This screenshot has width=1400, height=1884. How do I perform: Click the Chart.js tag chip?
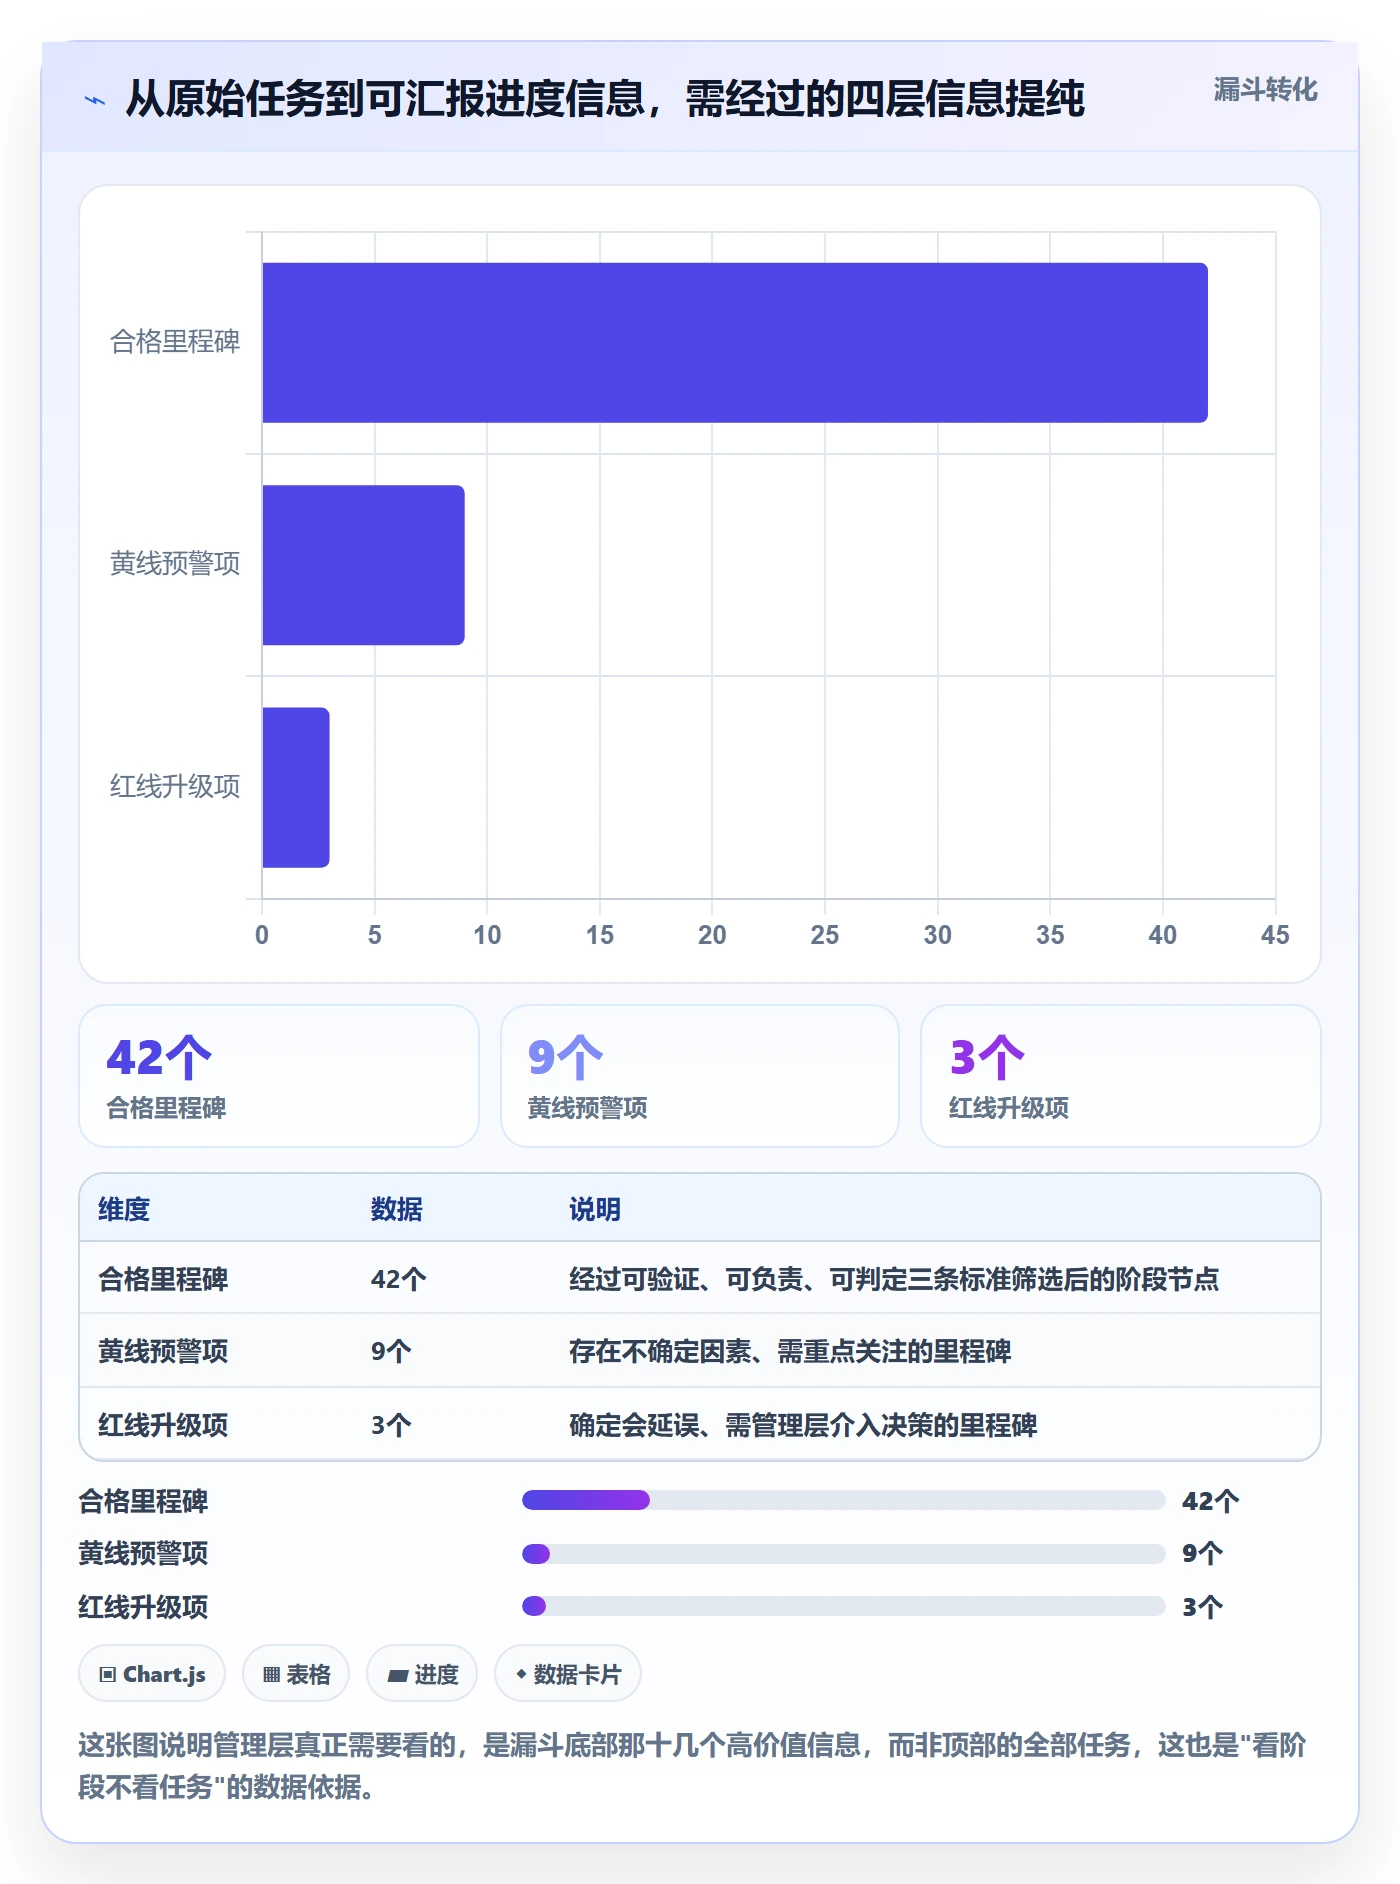[152, 1674]
